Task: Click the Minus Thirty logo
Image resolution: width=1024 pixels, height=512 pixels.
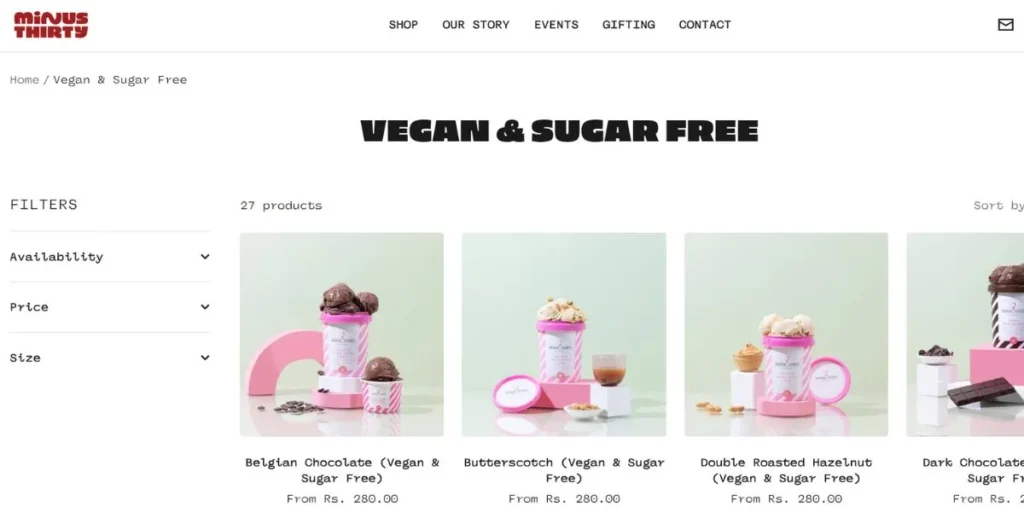Action: coord(51,25)
